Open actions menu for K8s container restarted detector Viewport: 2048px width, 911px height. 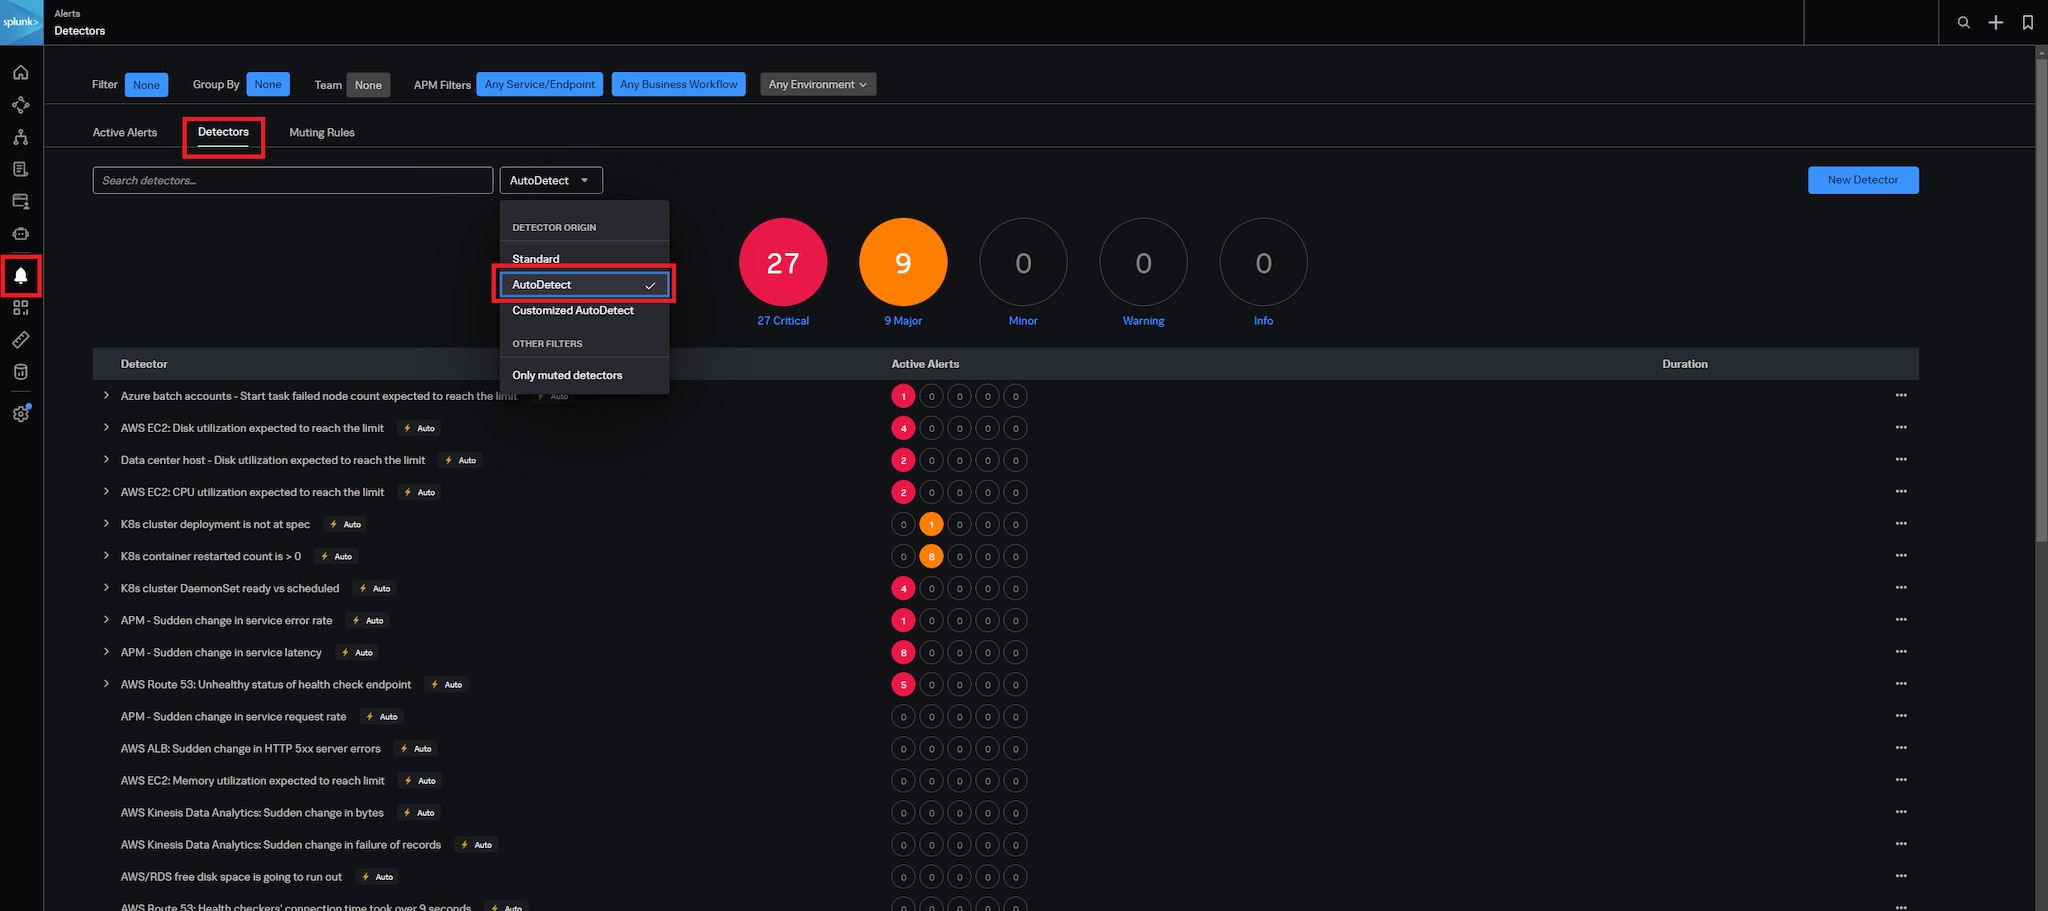tap(1901, 555)
